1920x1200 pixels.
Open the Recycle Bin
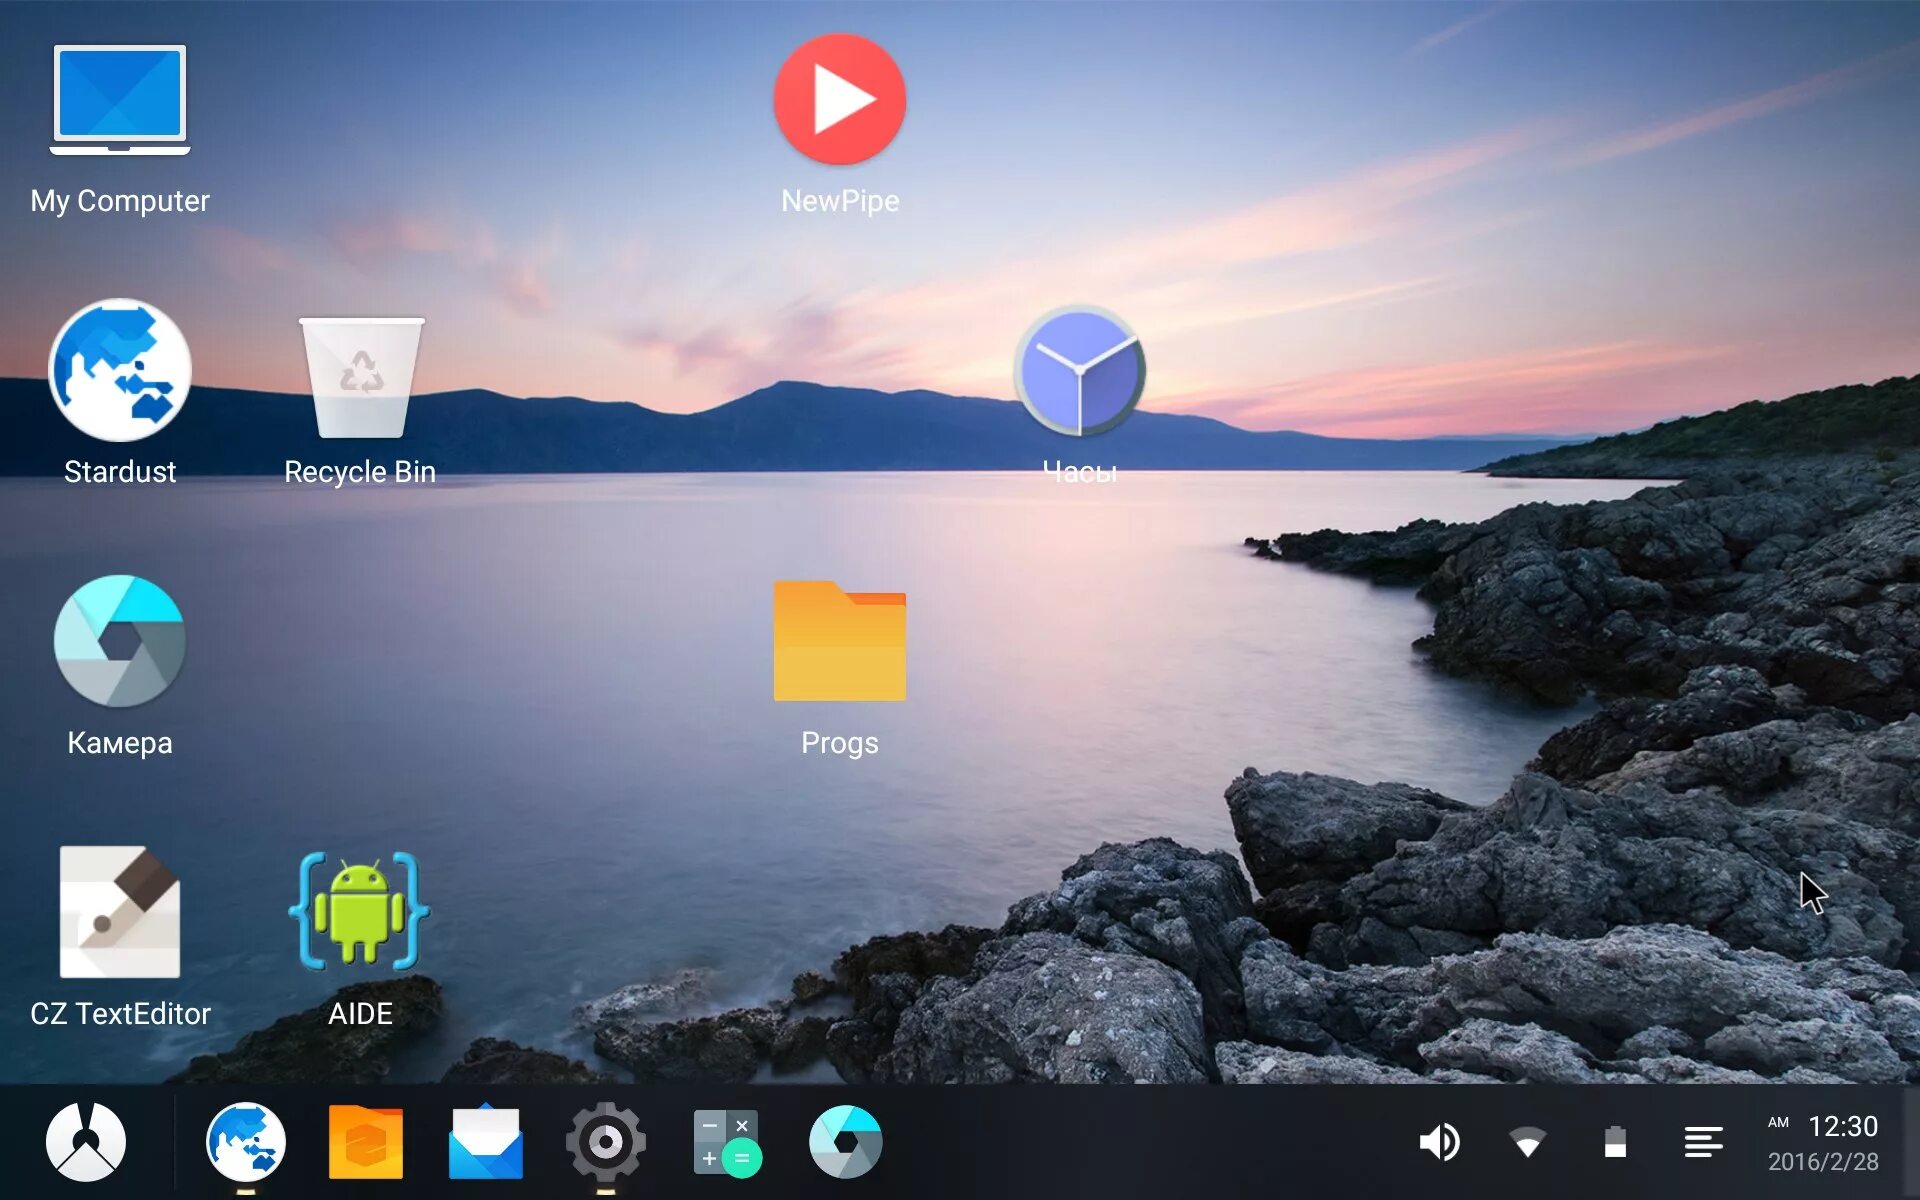click(x=361, y=377)
